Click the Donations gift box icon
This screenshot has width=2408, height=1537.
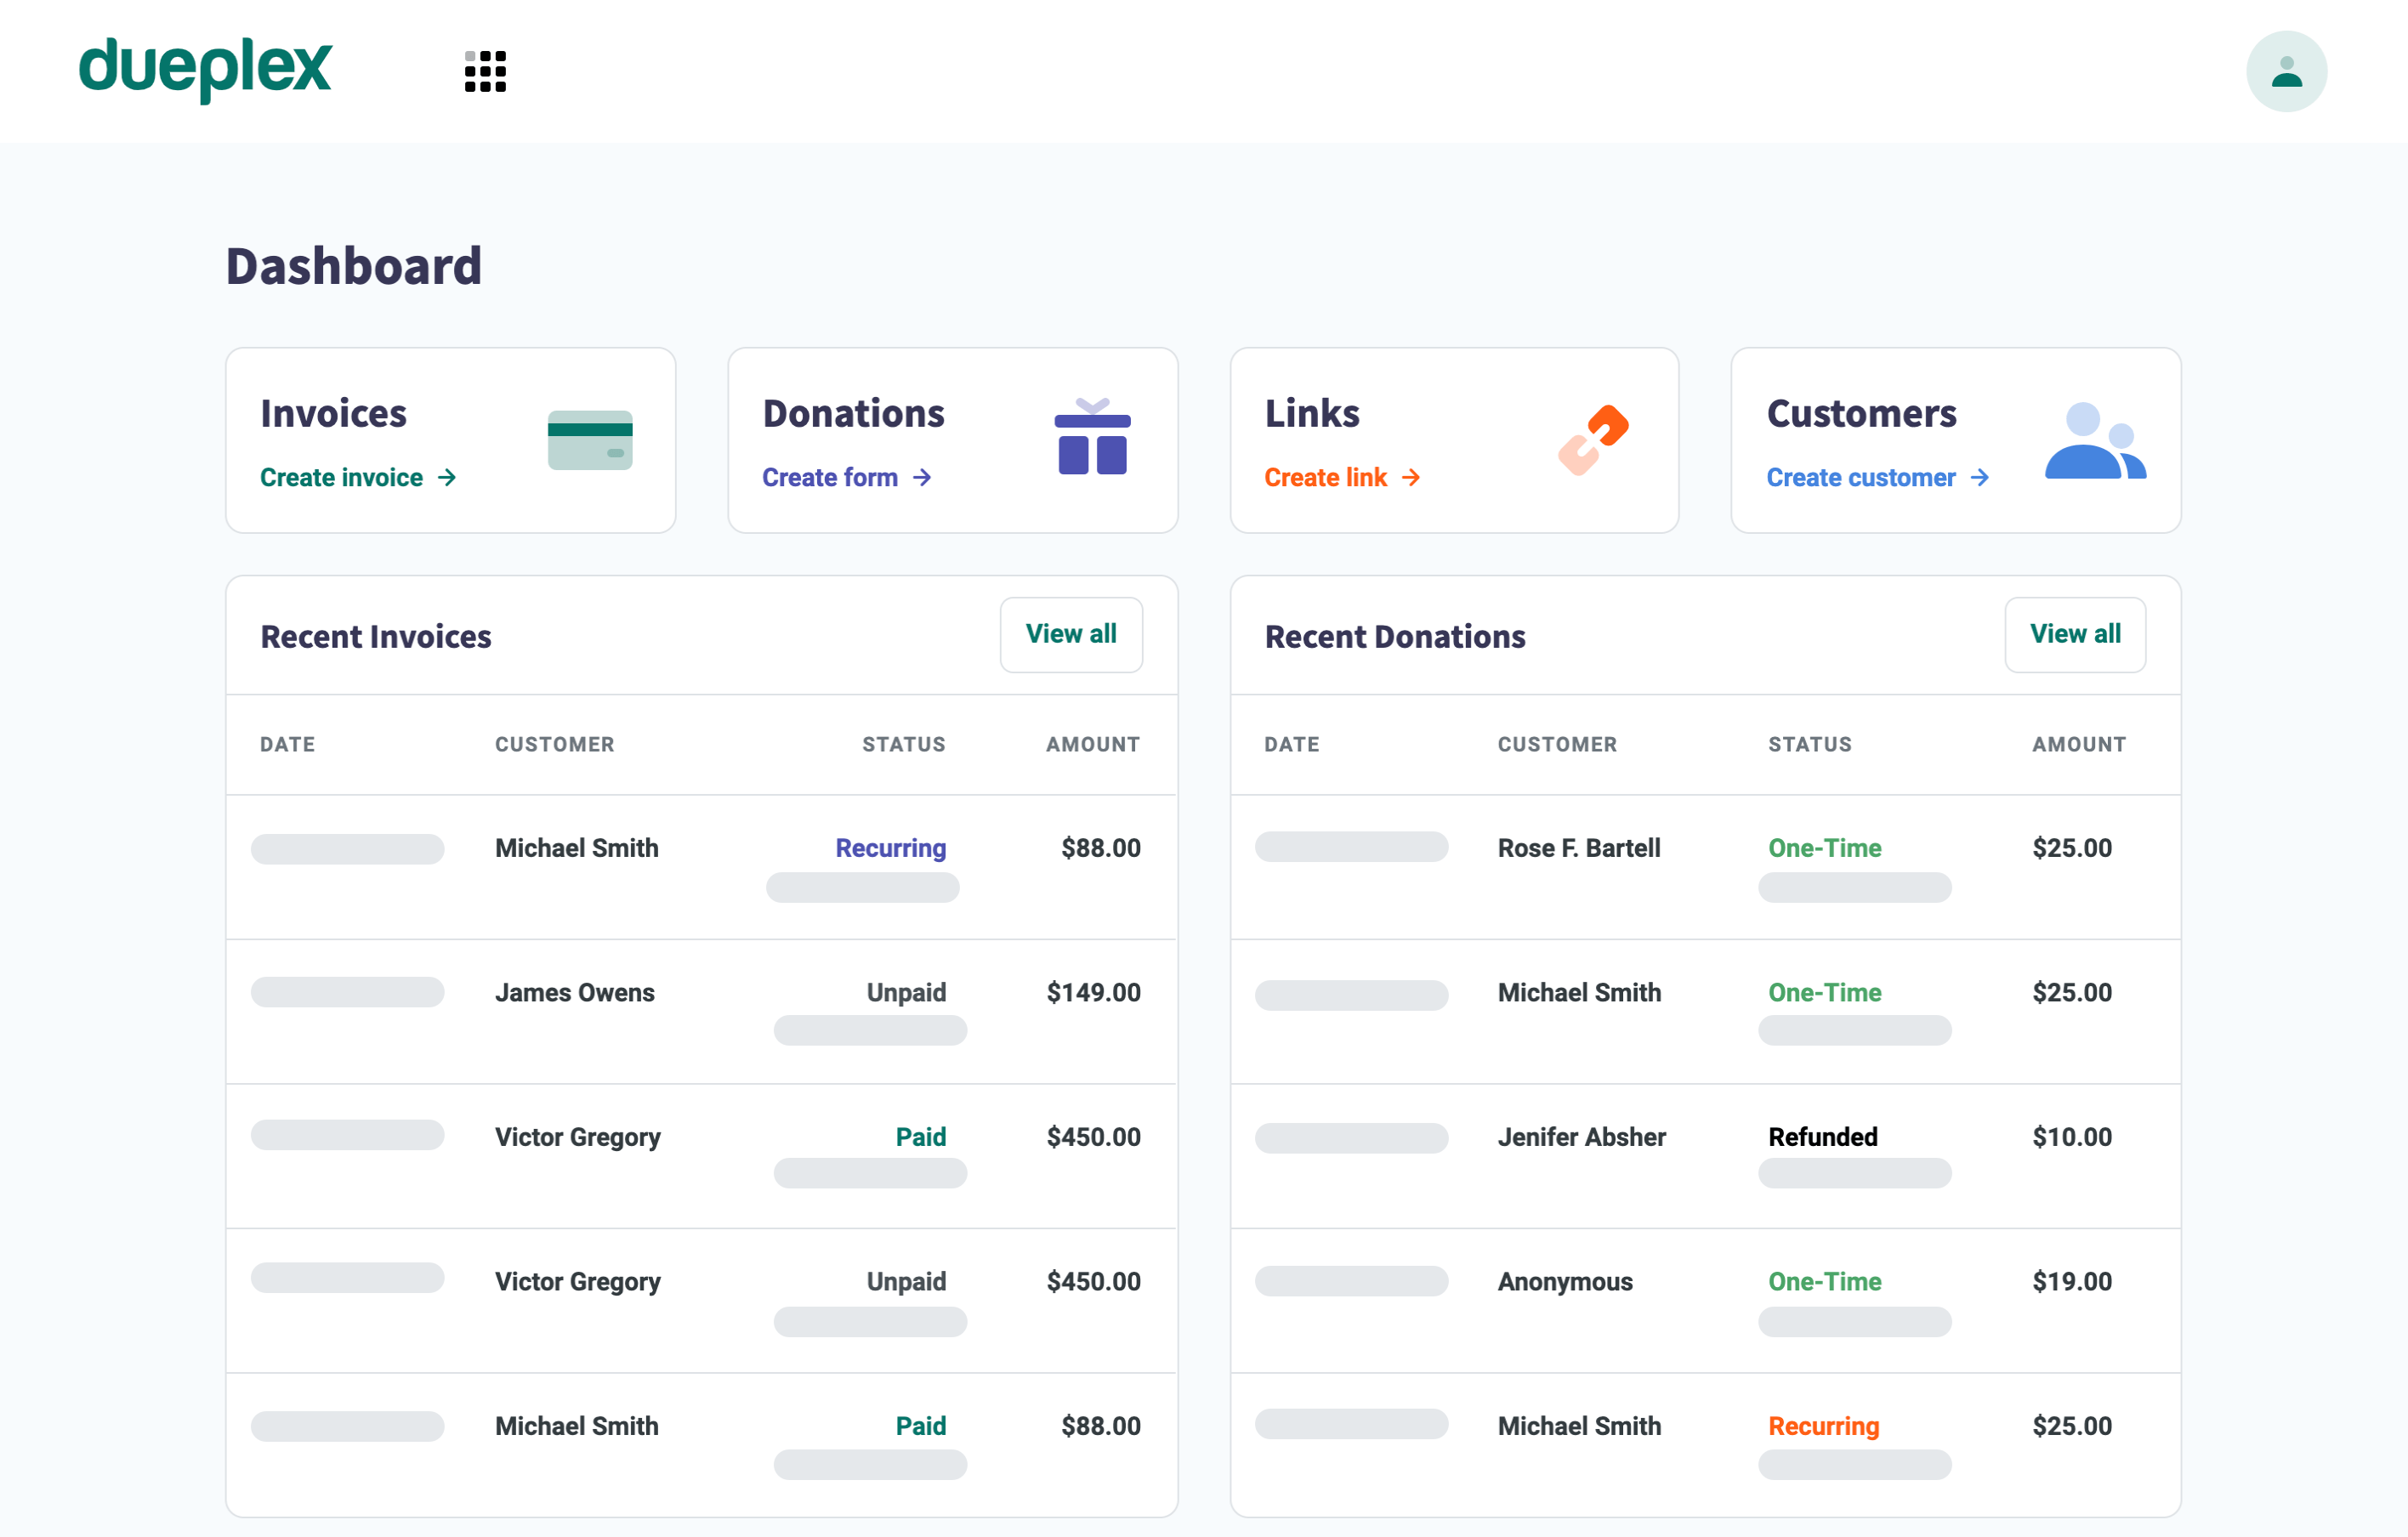[x=1092, y=438]
